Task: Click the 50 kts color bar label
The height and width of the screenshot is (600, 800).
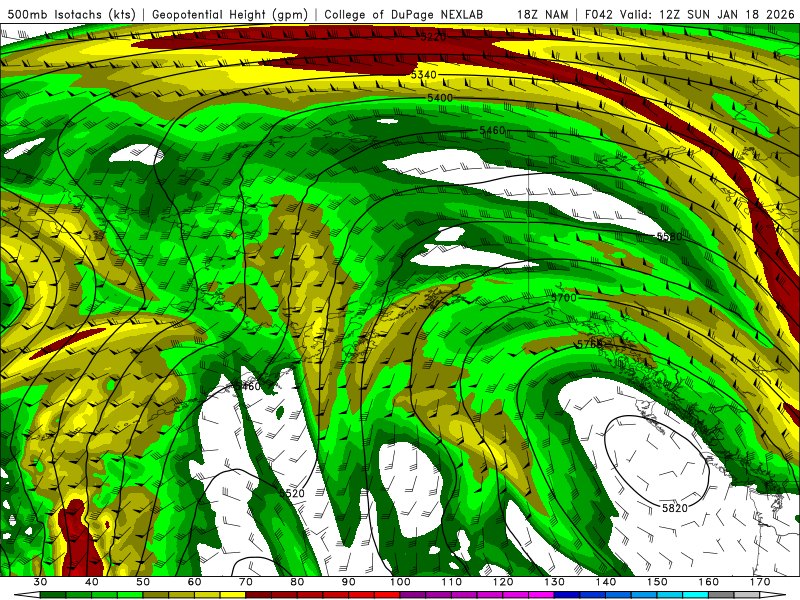Action: [143, 582]
